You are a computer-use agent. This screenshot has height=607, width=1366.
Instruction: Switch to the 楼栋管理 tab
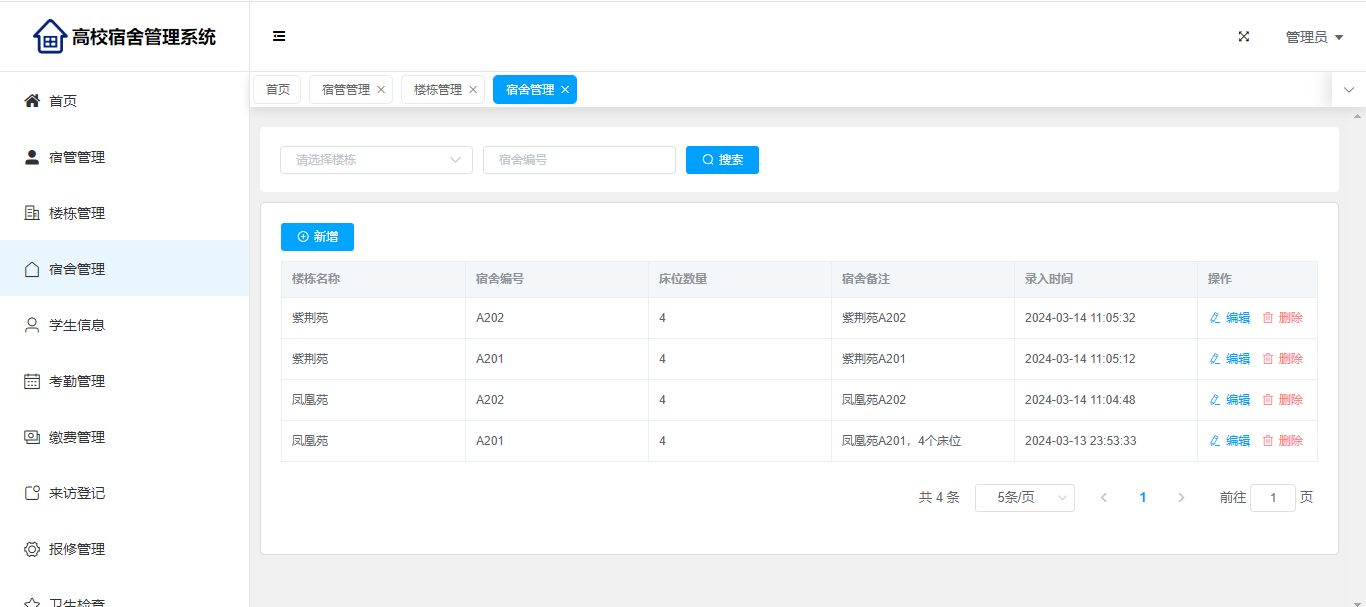pos(437,90)
